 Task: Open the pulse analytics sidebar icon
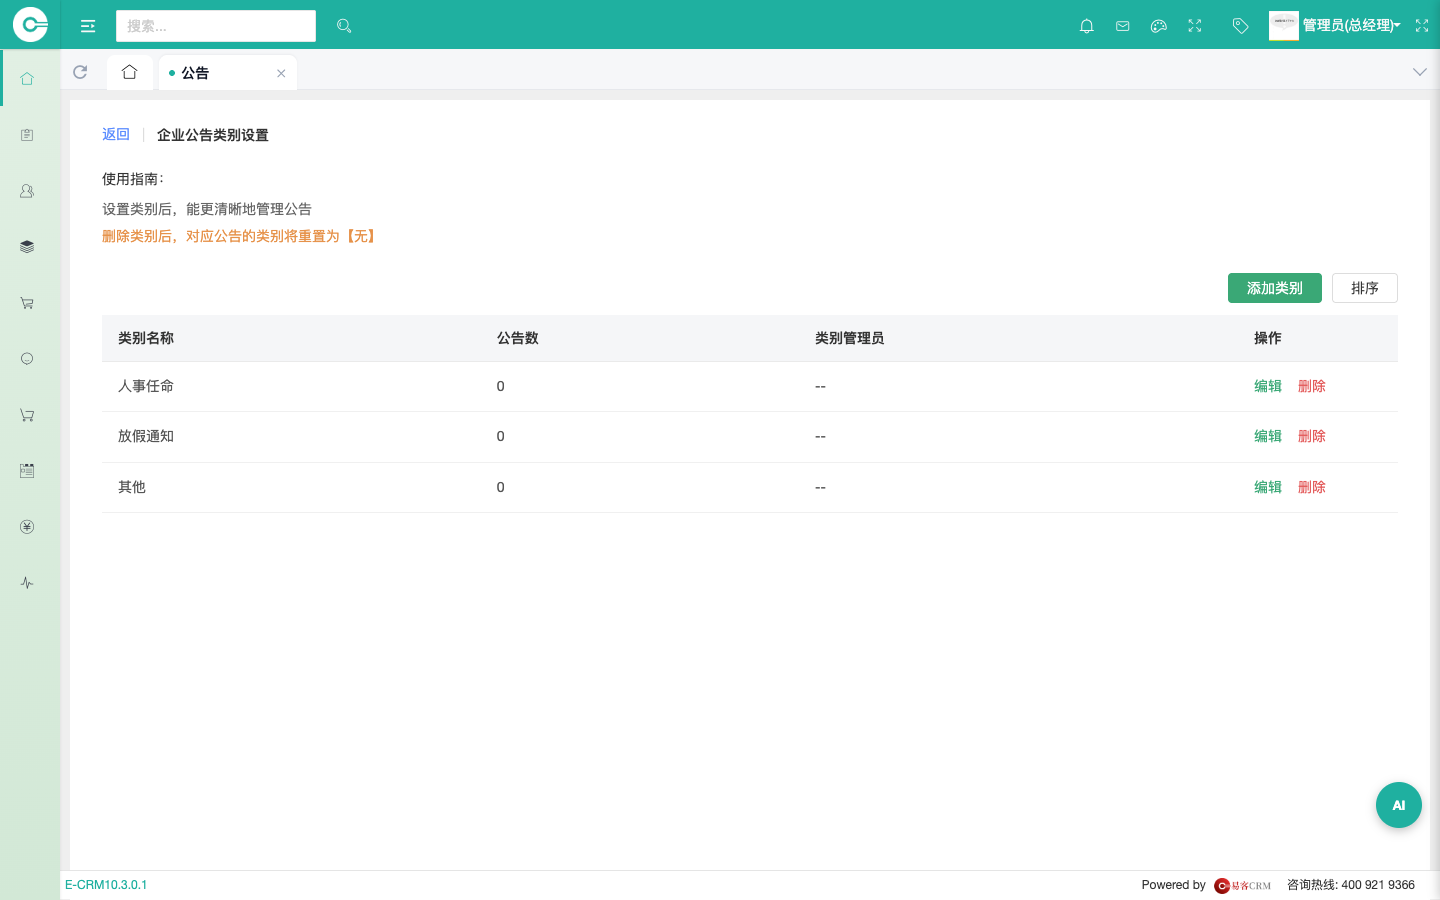click(x=27, y=582)
